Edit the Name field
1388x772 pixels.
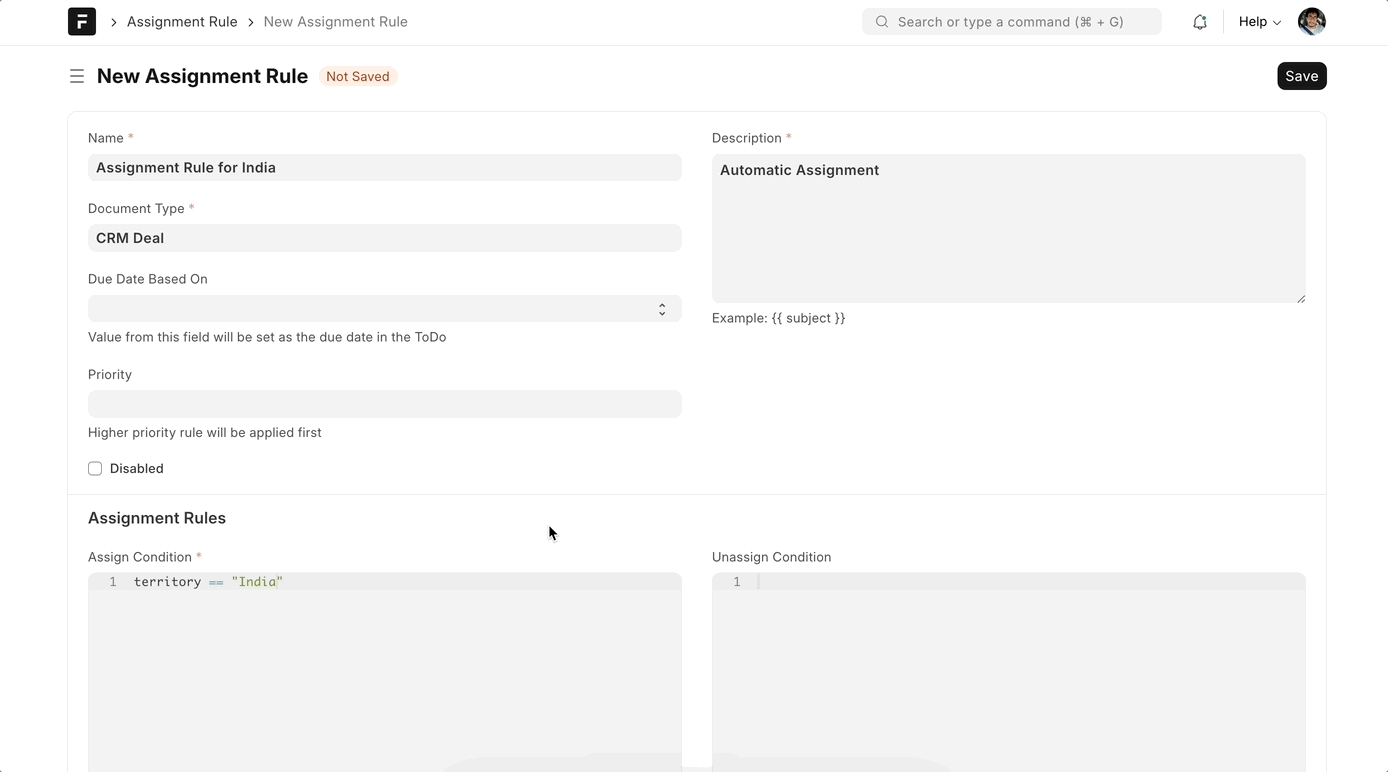(385, 168)
